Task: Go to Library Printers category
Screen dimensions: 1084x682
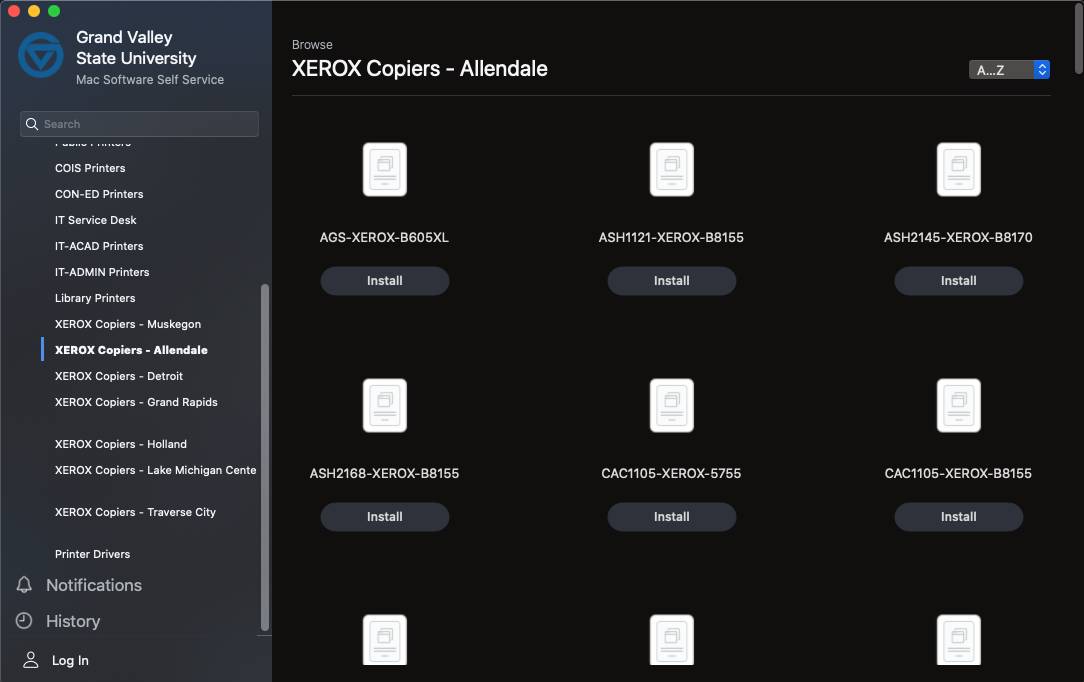Action: (x=95, y=298)
